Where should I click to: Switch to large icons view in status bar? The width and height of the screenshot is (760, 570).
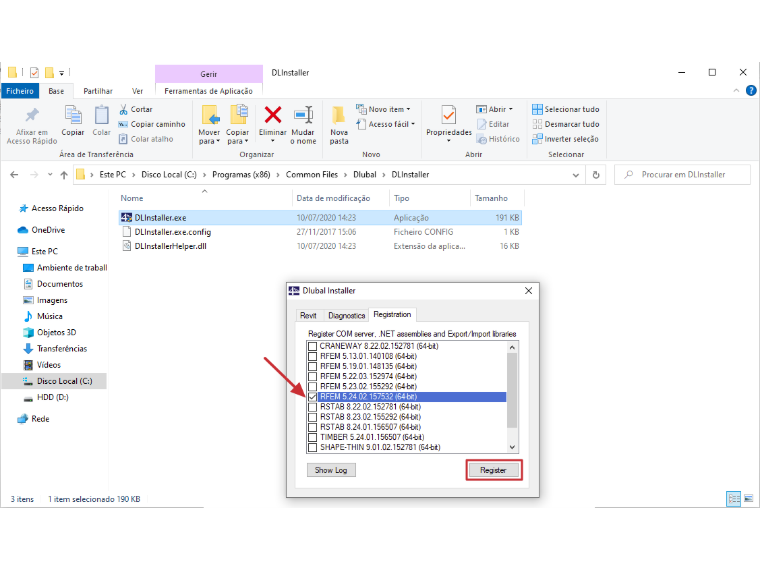[x=749, y=499]
